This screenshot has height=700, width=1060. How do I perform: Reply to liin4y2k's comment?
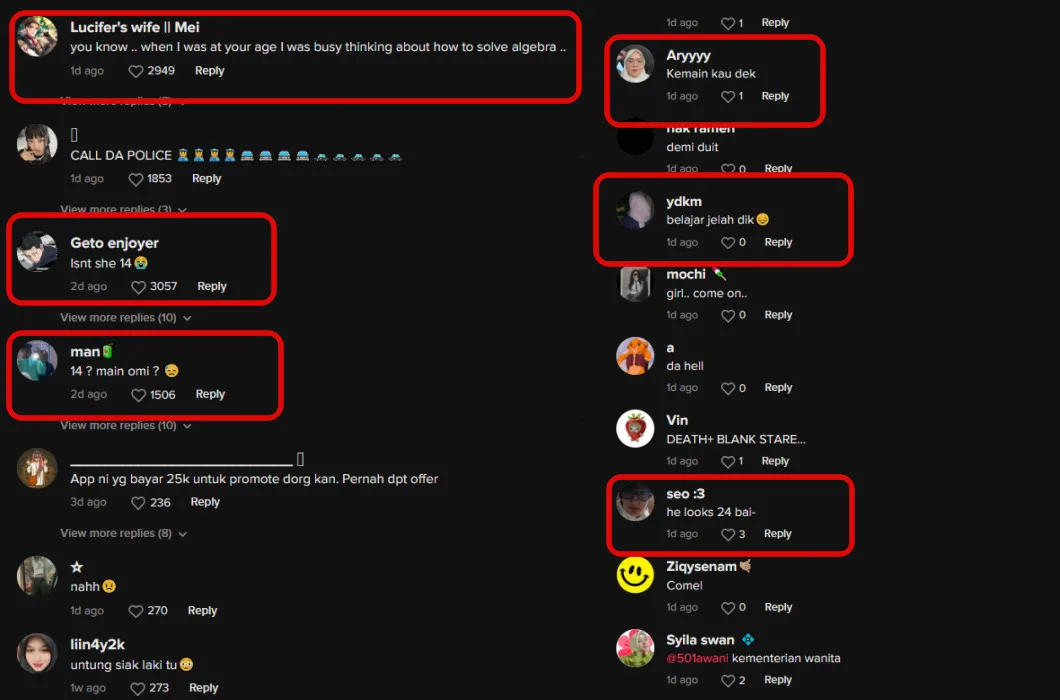click(203, 687)
